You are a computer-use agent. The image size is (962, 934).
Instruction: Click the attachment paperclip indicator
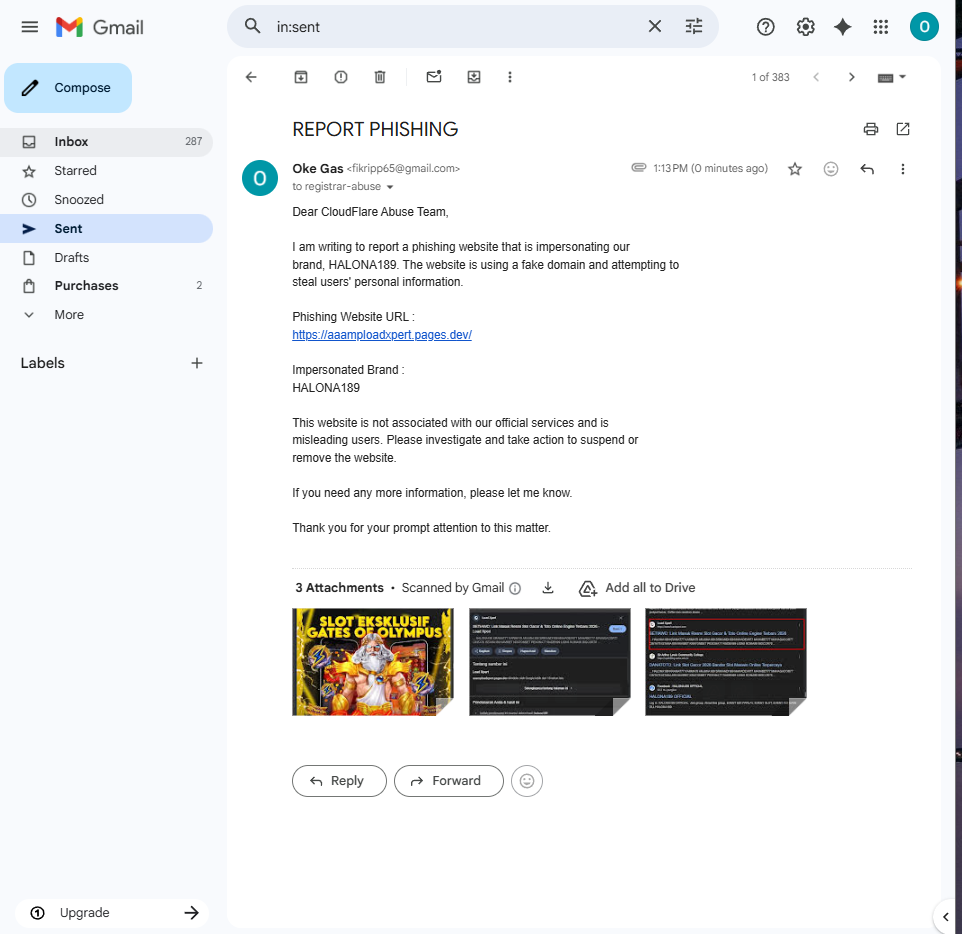639,168
